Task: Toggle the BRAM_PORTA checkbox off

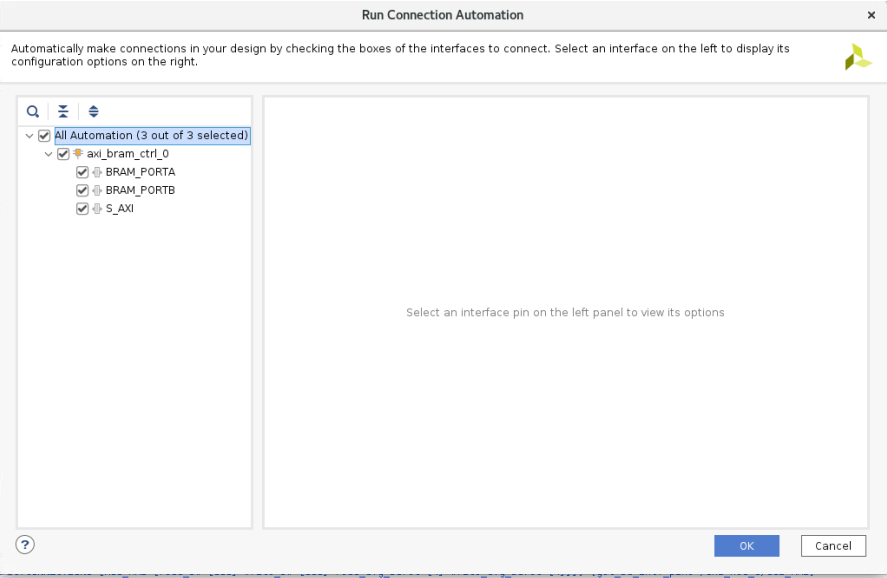Action: click(x=81, y=171)
